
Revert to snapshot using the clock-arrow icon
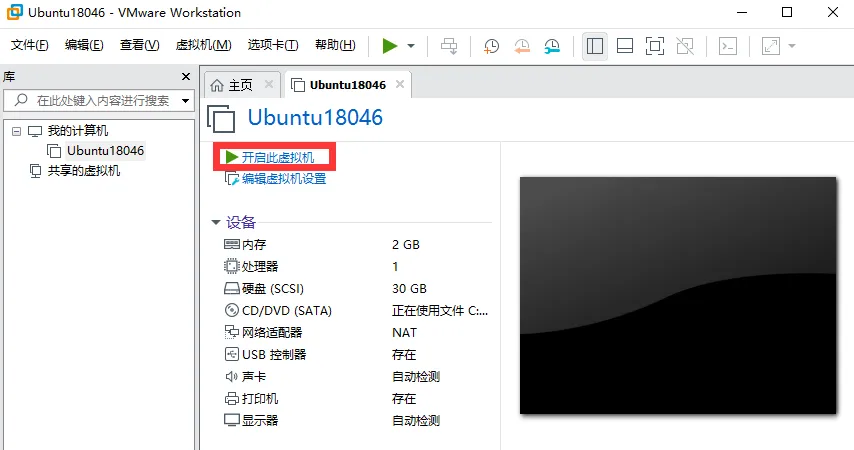pyautogui.click(x=522, y=46)
